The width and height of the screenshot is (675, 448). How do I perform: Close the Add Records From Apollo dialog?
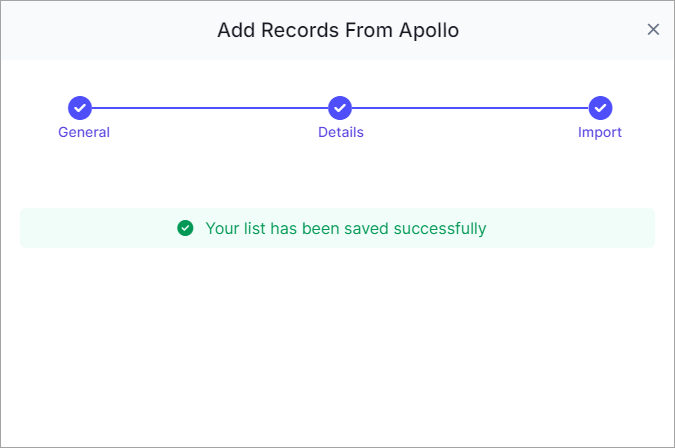tap(653, 30)
